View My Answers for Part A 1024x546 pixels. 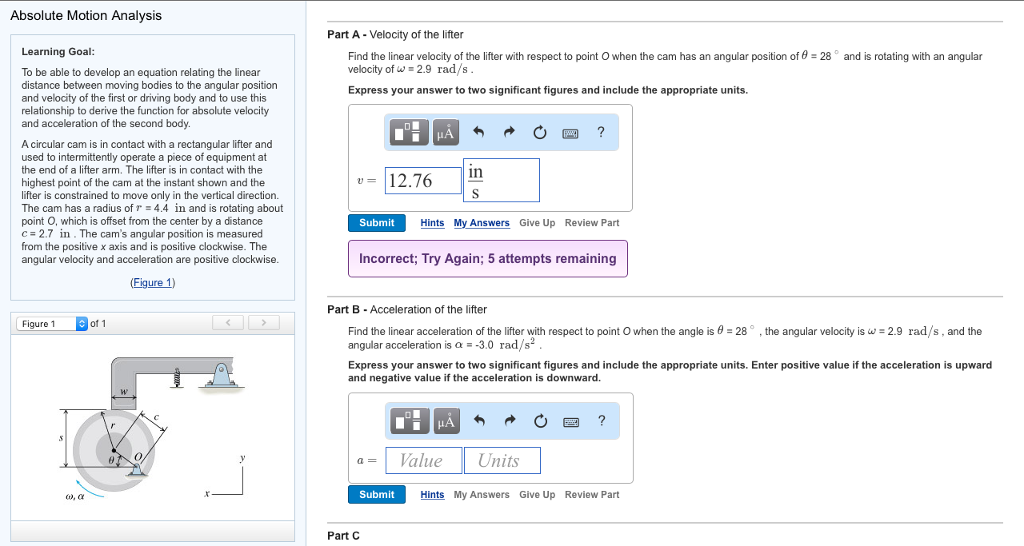click(x=481, y=223)
